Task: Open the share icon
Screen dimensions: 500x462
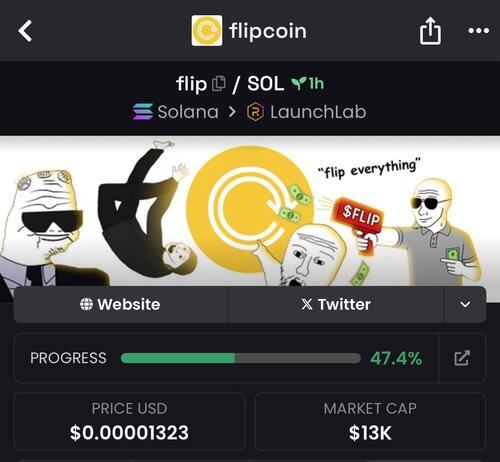Action: [430, 31]
